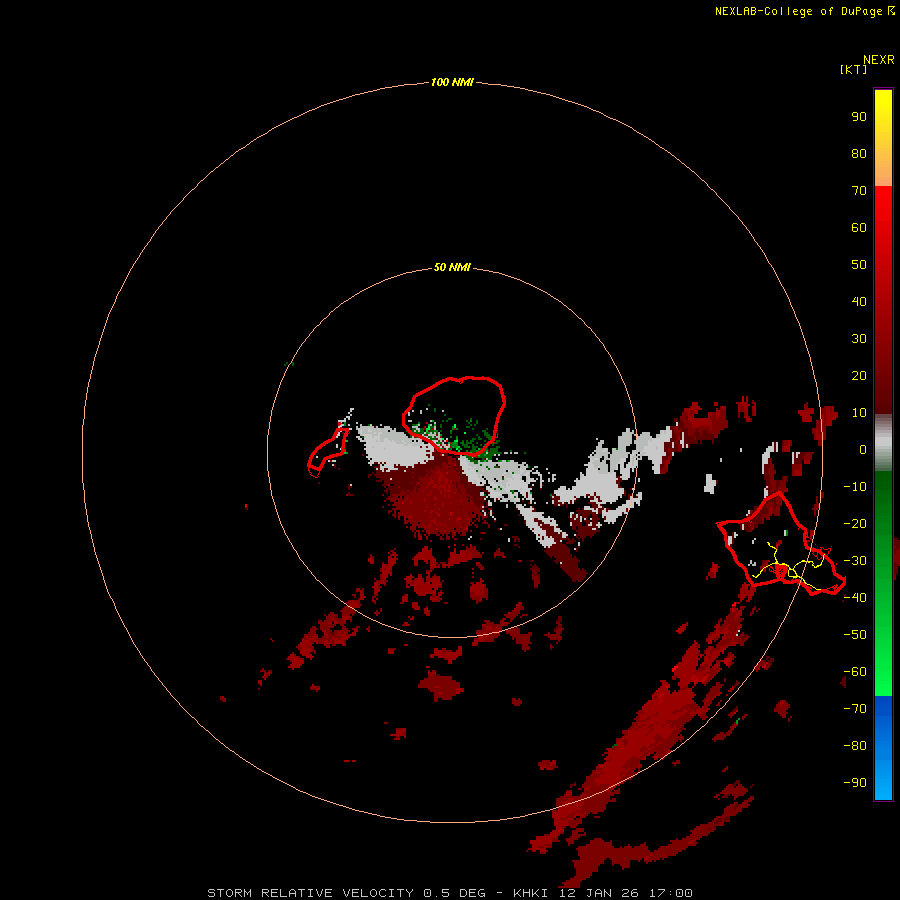Select the 60 knot scale label

859,227
